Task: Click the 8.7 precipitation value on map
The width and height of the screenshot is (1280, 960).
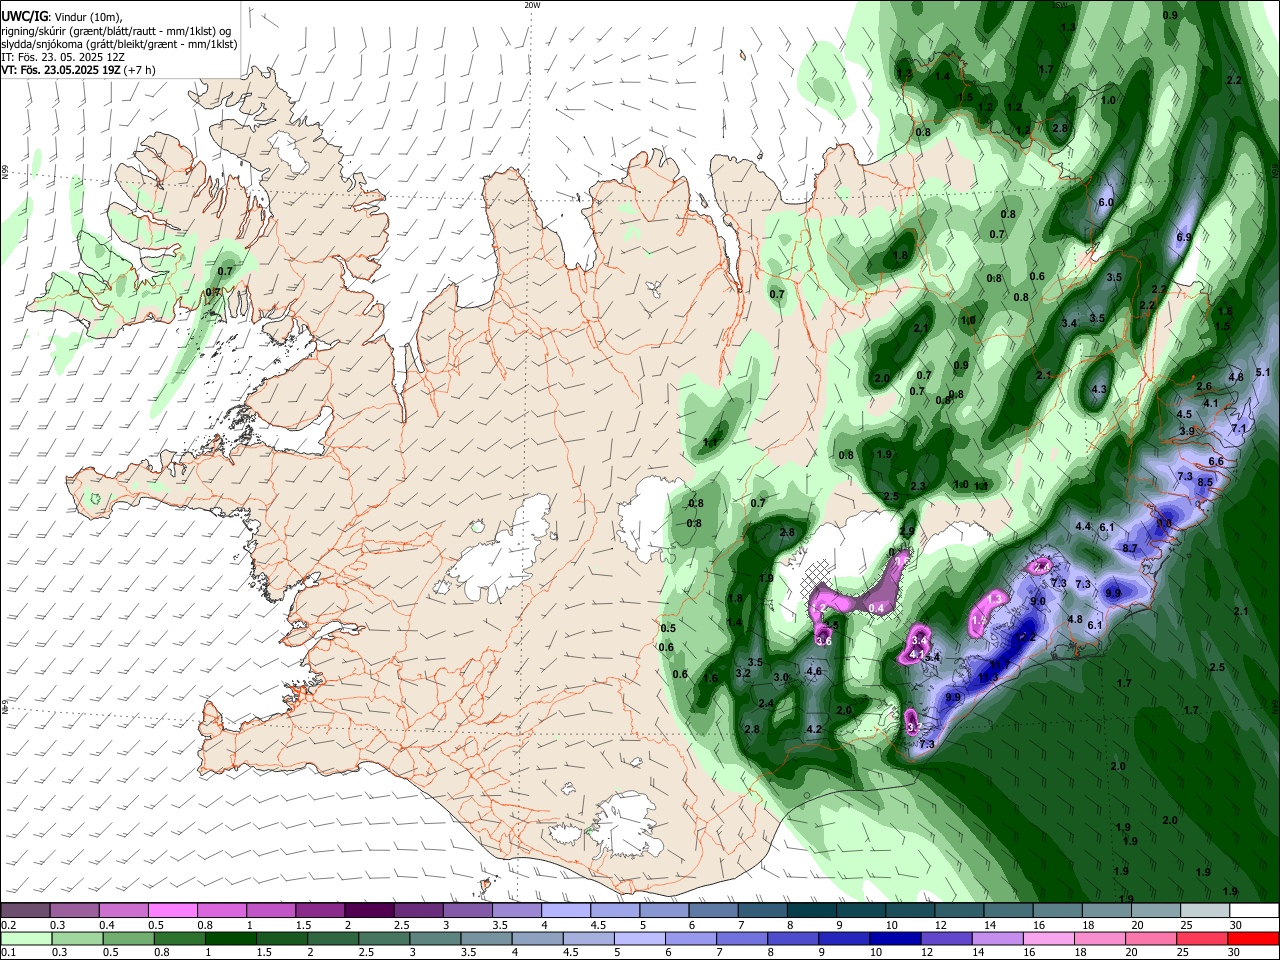Action: [1130, 548]
